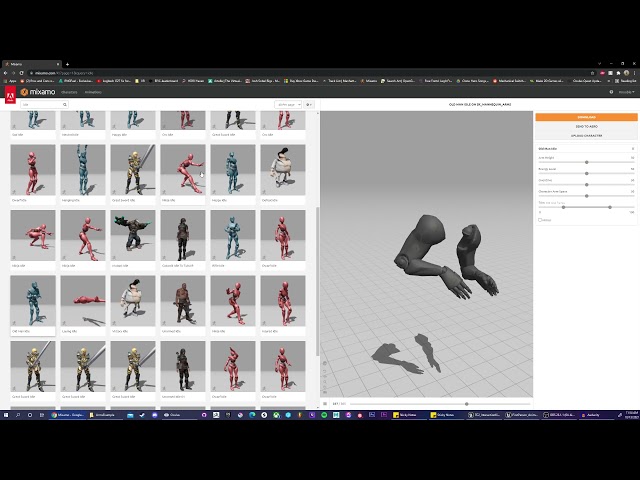Favorite the animation with the star icon
This screenshot has width=640, height=480.
[x=633, y=149]
